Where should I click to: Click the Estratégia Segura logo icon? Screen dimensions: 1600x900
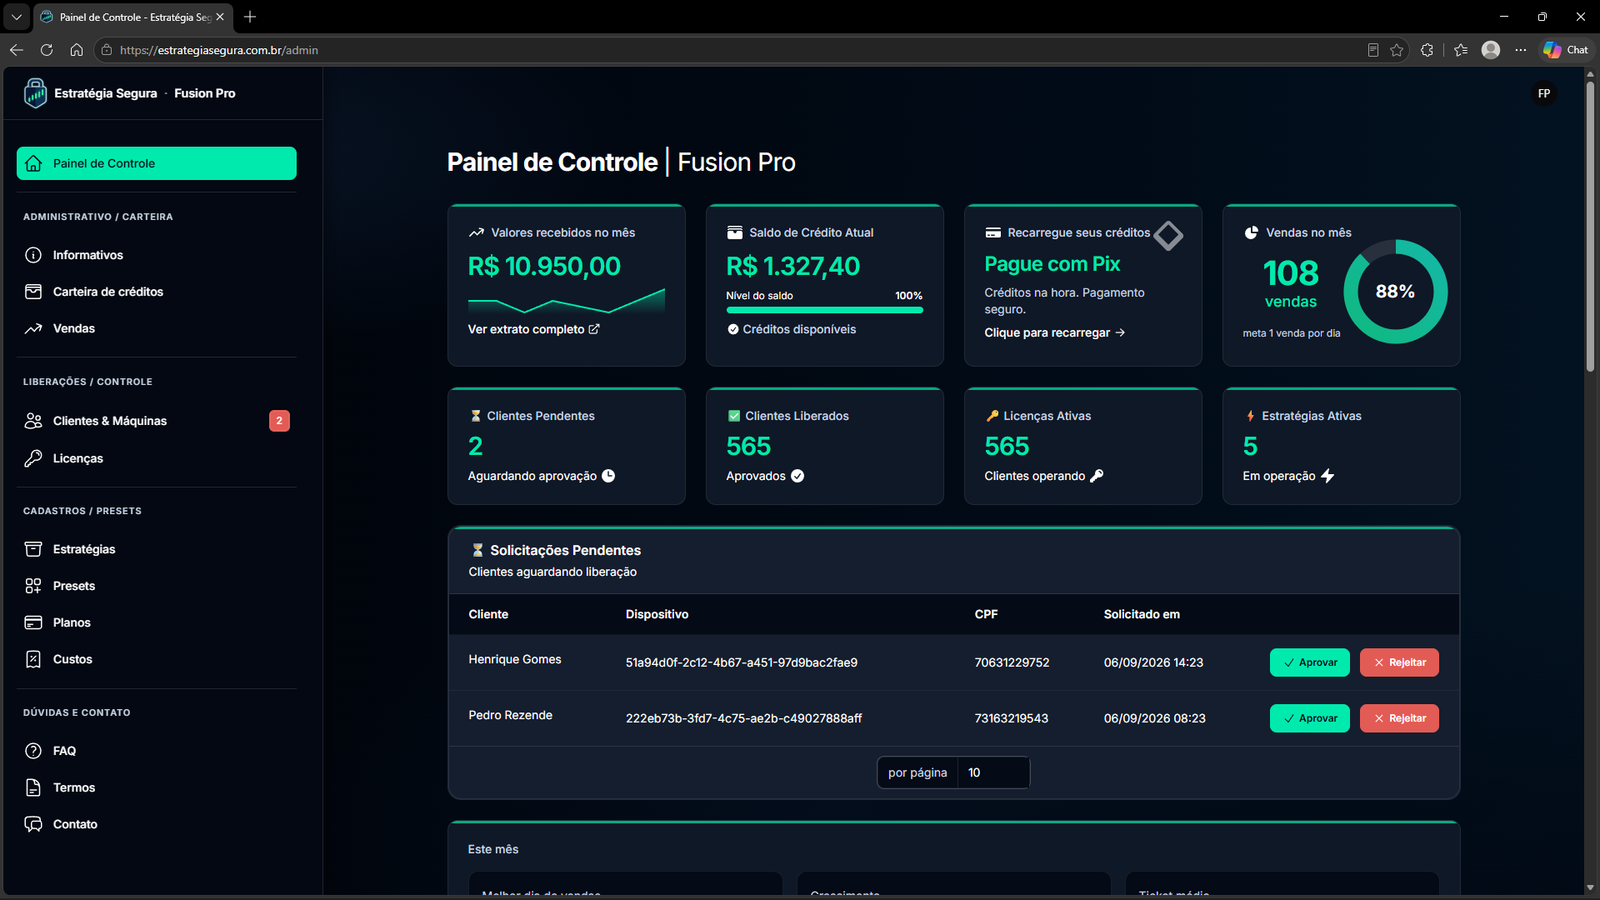coord(35,93)
